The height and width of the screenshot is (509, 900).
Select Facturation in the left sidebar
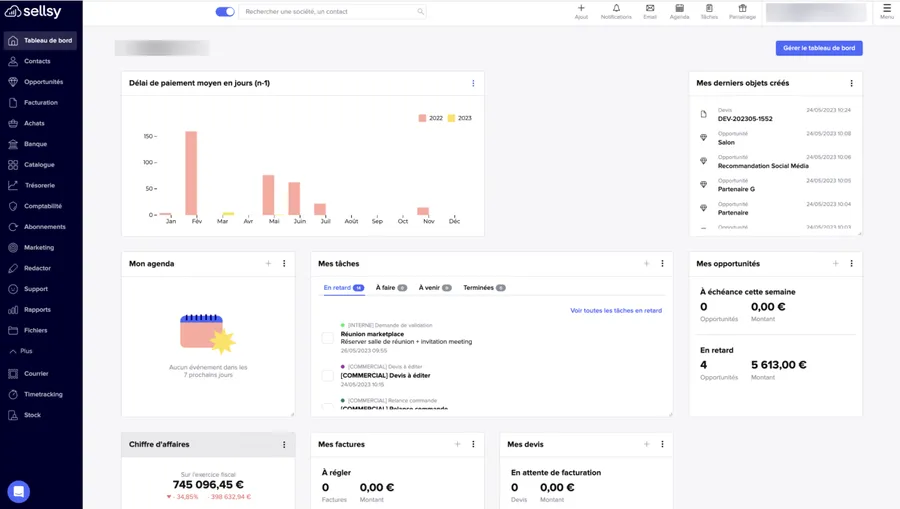(40, 103)
